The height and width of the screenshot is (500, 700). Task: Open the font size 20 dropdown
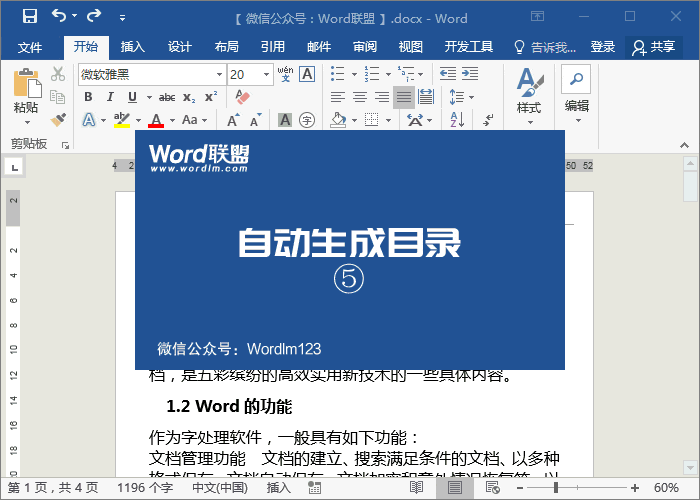[x=267, y=75]
